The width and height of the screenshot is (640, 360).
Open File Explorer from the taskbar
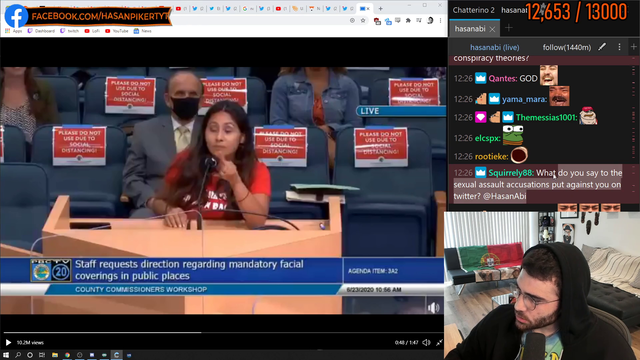(x=55, y=355)
